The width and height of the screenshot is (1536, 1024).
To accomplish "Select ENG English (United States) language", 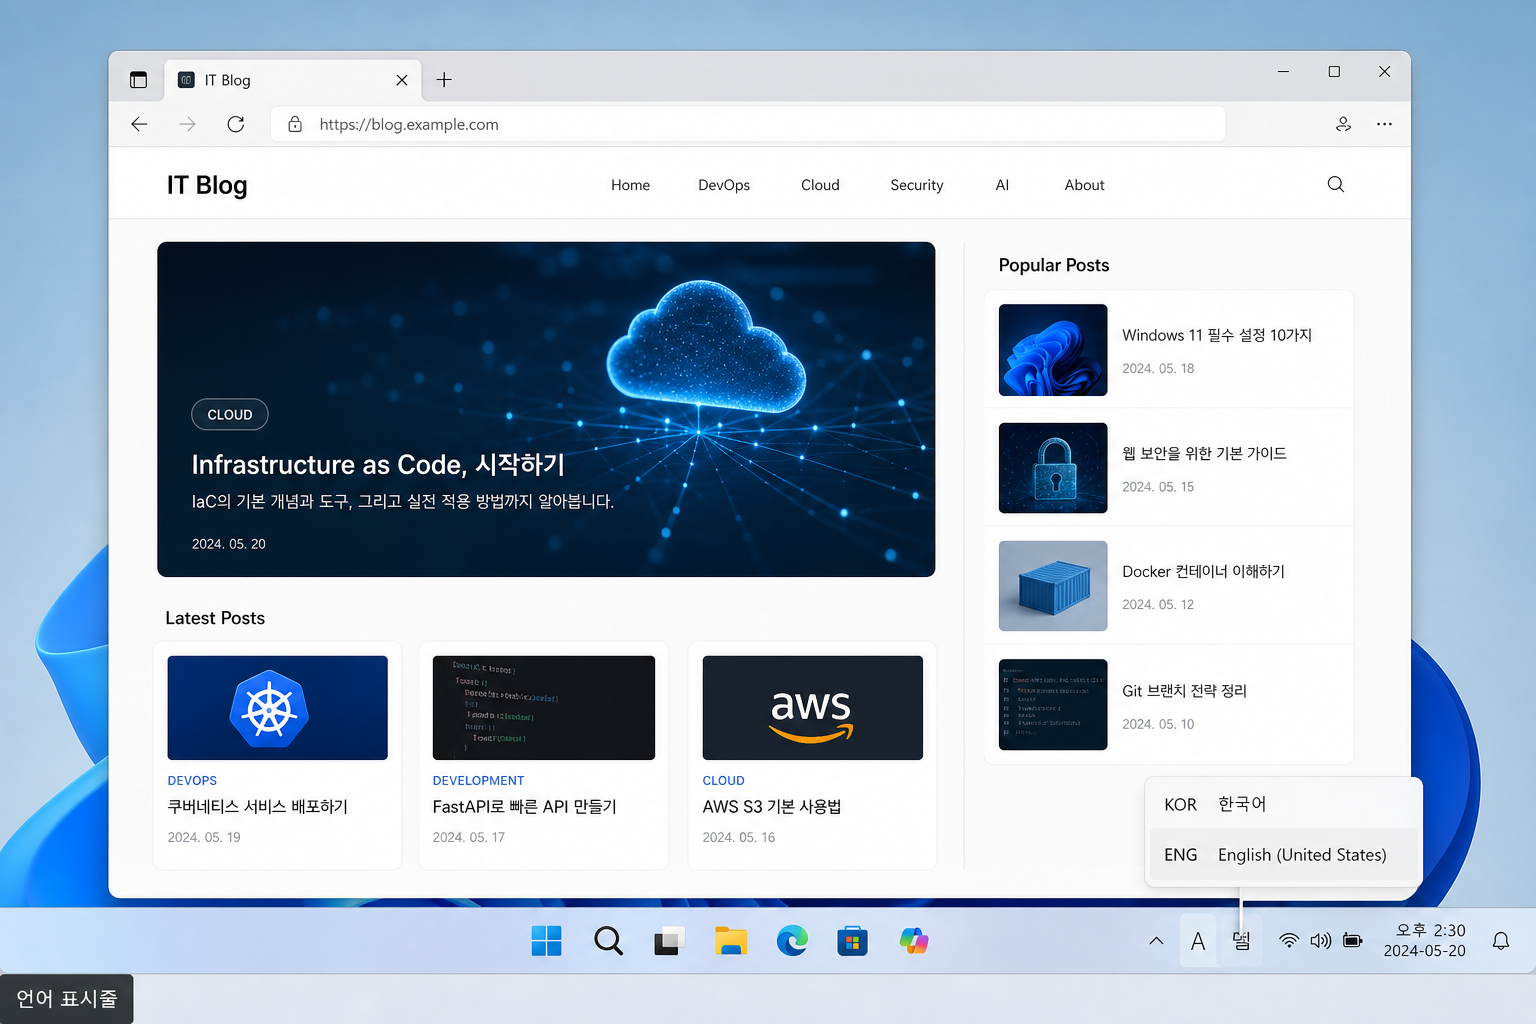I will [1284, 855].
